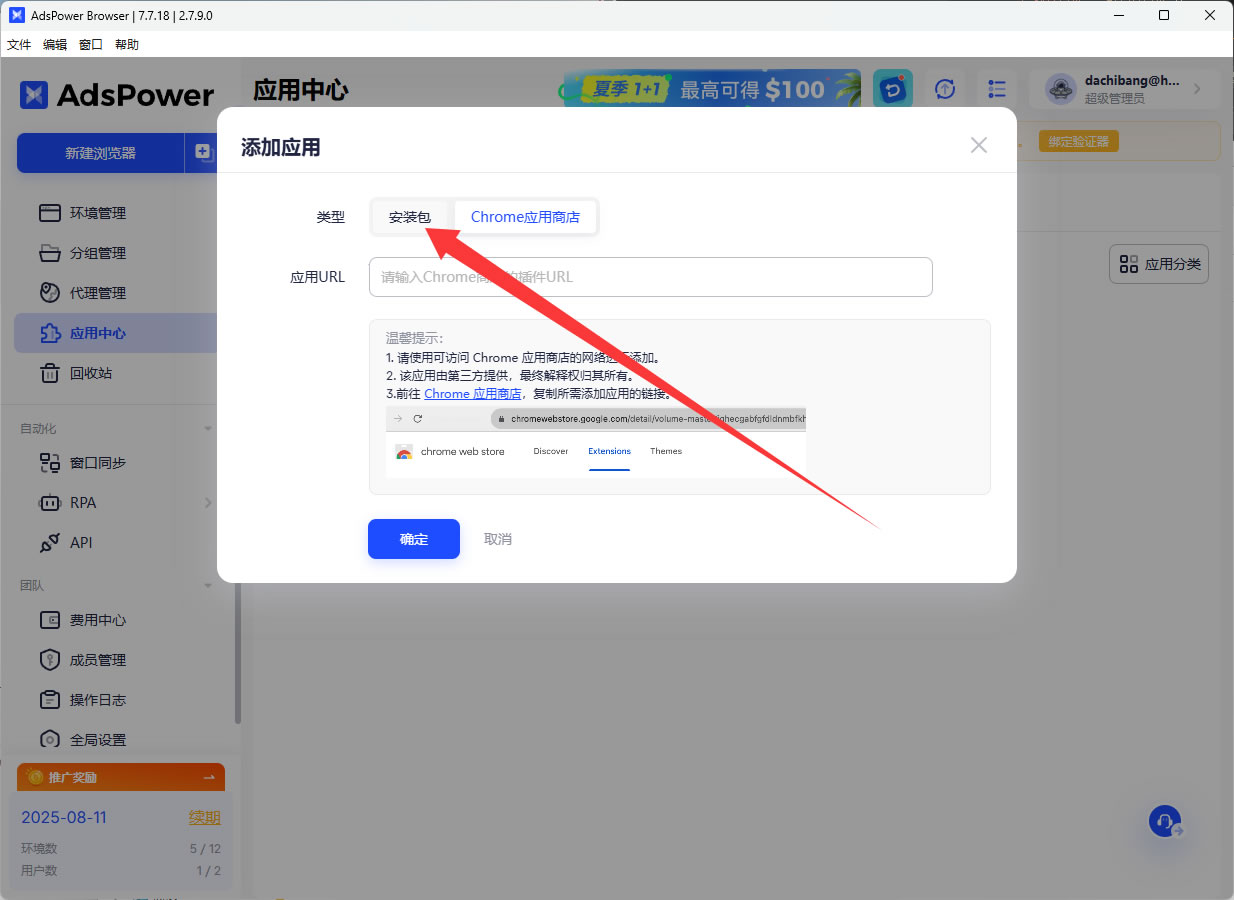Click the 确定 confirm button
This screenshot has height=900, width=1234.
(x=414, y=539)
